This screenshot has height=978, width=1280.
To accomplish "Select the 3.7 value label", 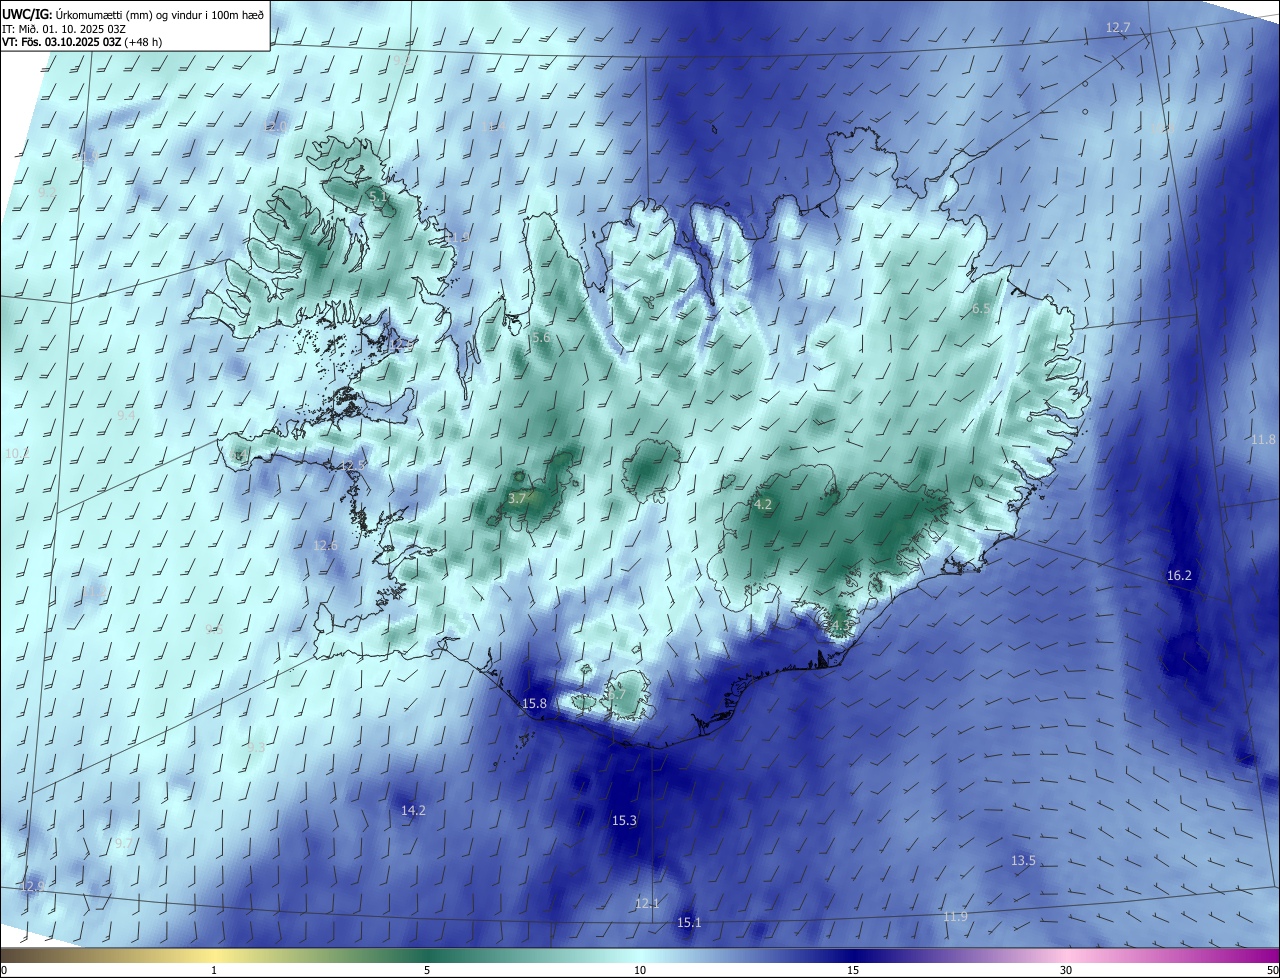I will (x=517, y=498).
